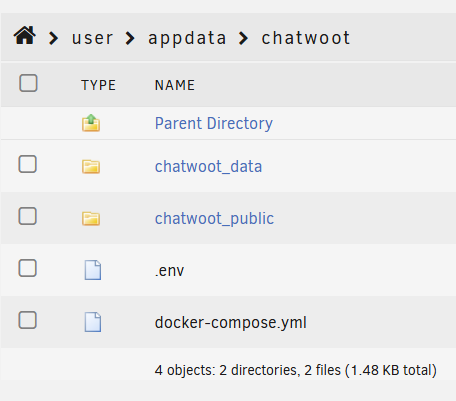Image resolution: width=456 pixels, height=401 pixels.
Task: Click the chatwoot_public folder icon
Action: [91, 218]
